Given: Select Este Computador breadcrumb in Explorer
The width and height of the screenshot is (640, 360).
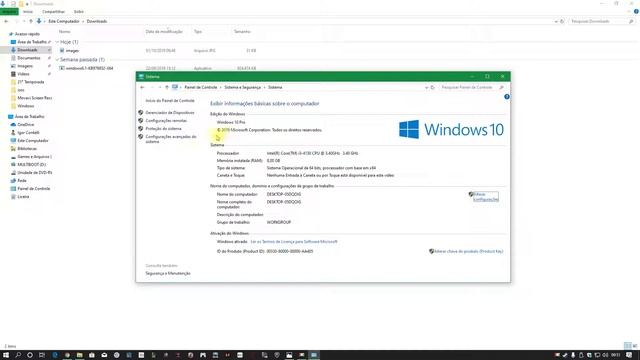Looking at the screenshot, I should [x=64, y=21].
